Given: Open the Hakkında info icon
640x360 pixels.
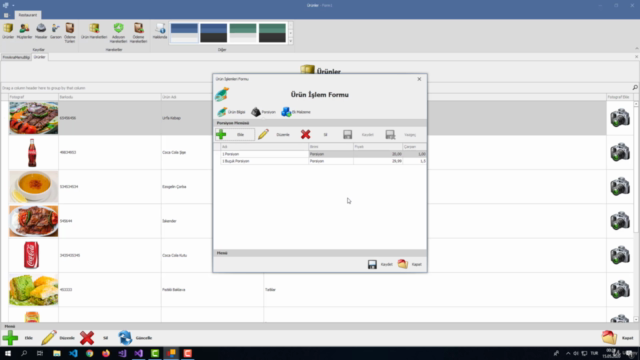Looking at the screenshot, I should click(160, 31).
